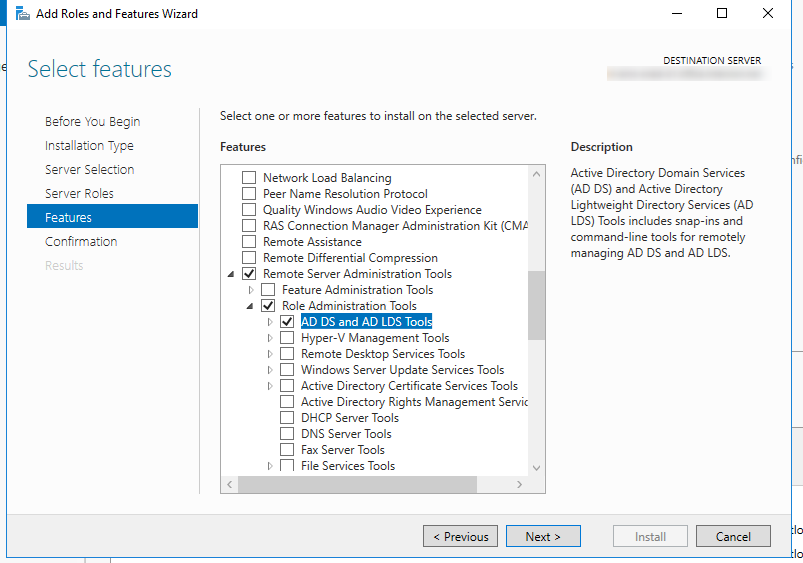803x563 pixels.
Task: Expand the Feature Administration Tools node
Action: coord(251,290)
